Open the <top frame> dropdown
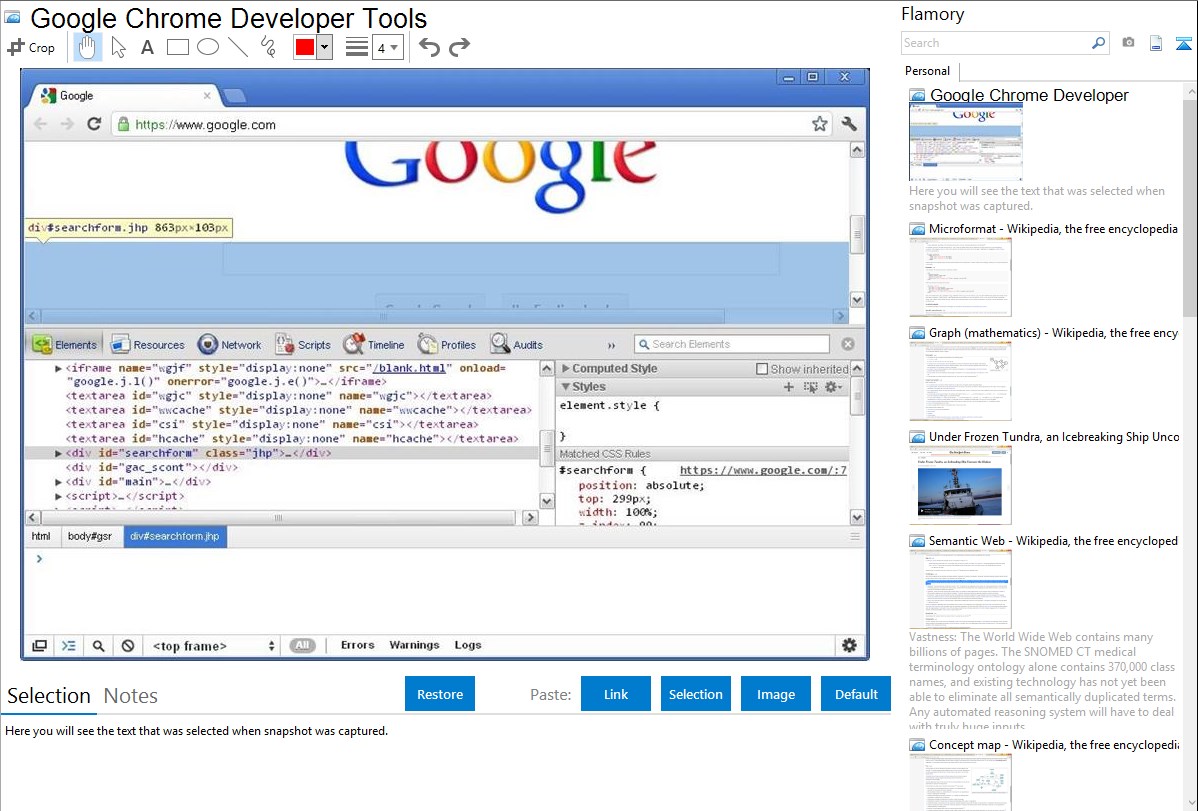1198x811 pixels. coord(213,646)
